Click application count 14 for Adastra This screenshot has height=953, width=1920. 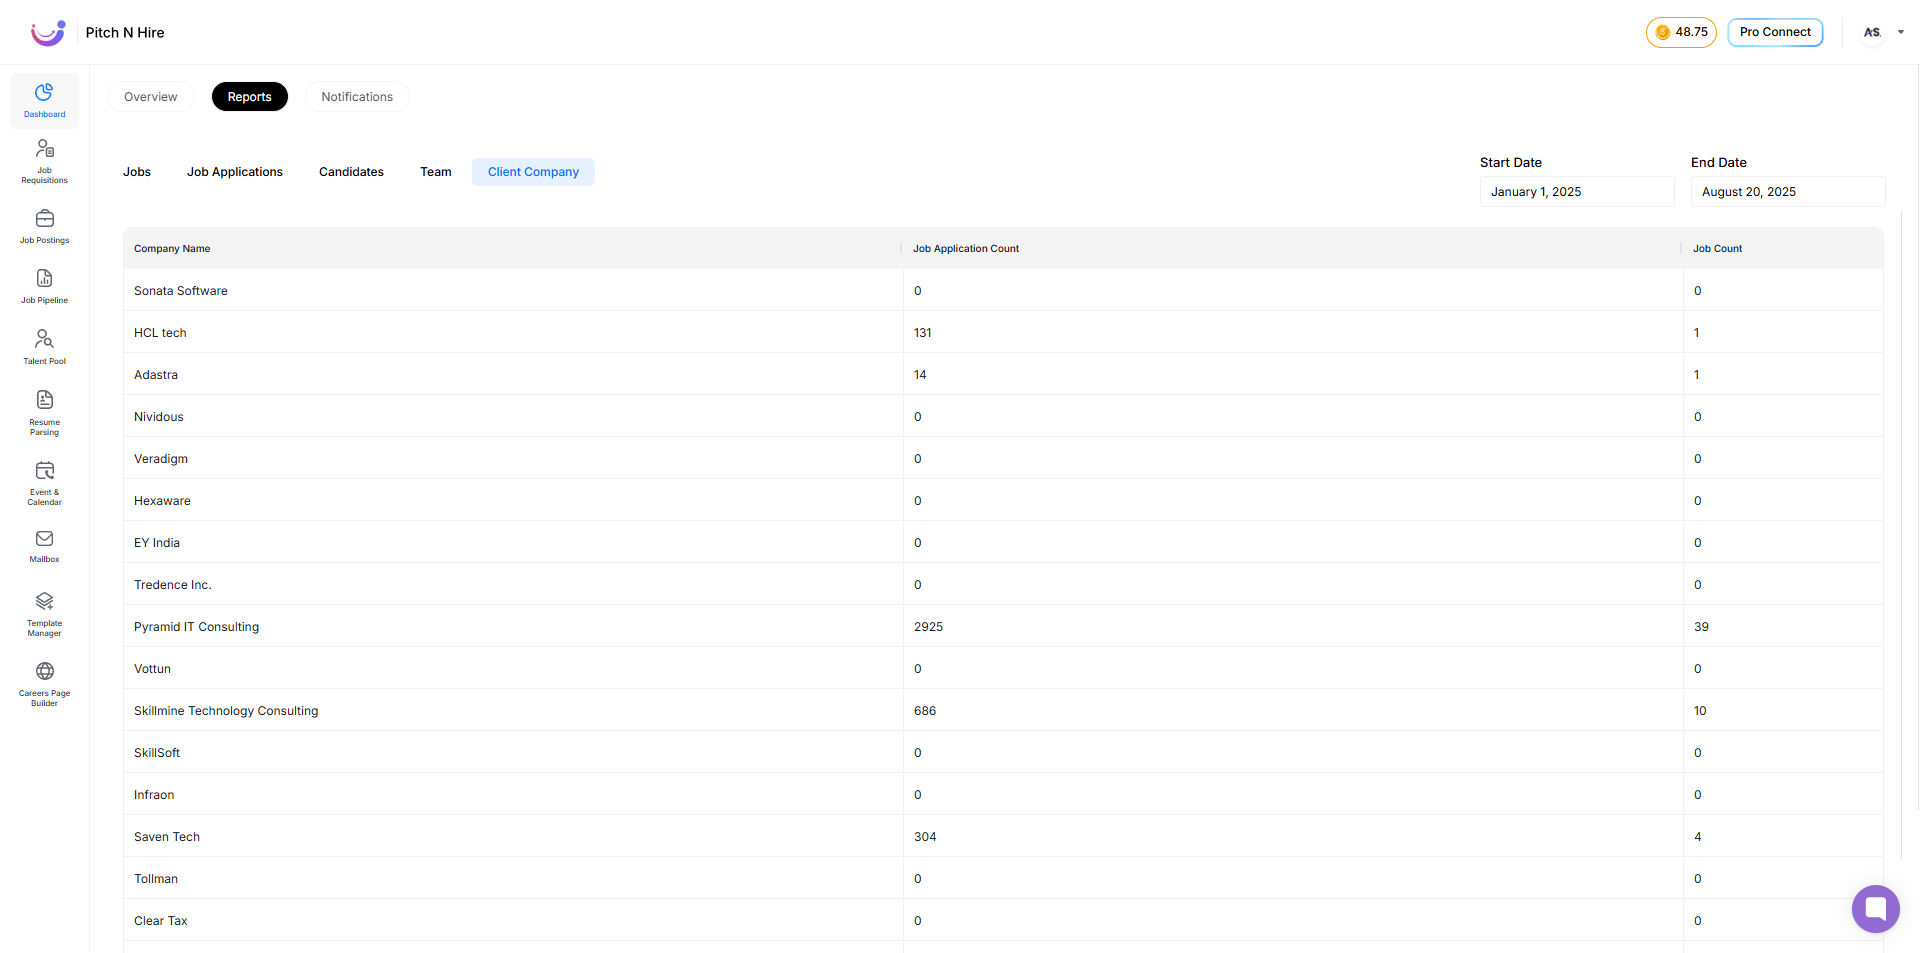(920, 375)
